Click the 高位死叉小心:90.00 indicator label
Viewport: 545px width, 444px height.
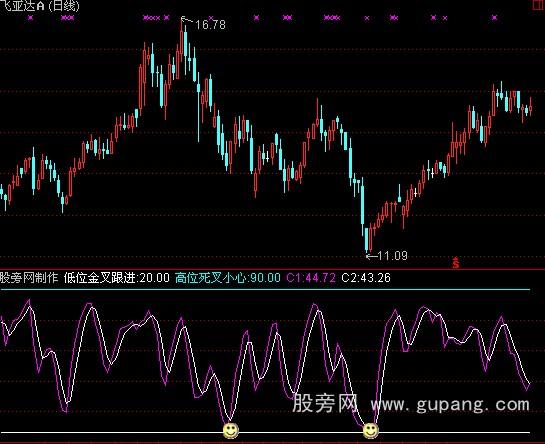click(228, 278)
